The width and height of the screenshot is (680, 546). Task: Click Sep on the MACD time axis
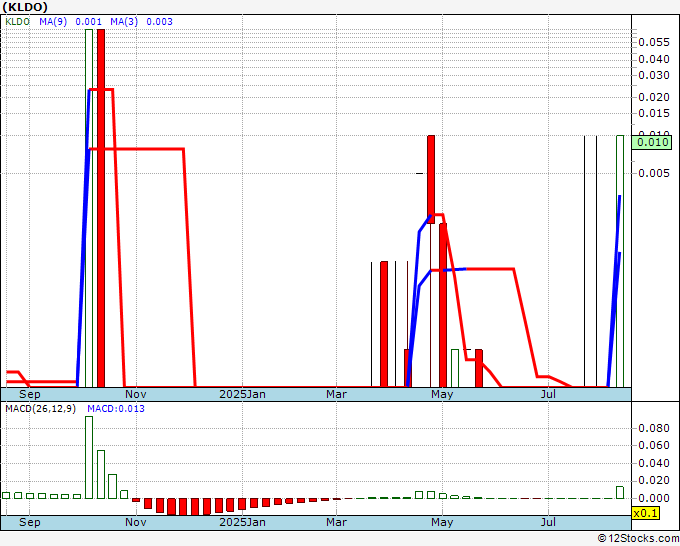[29, 522]
